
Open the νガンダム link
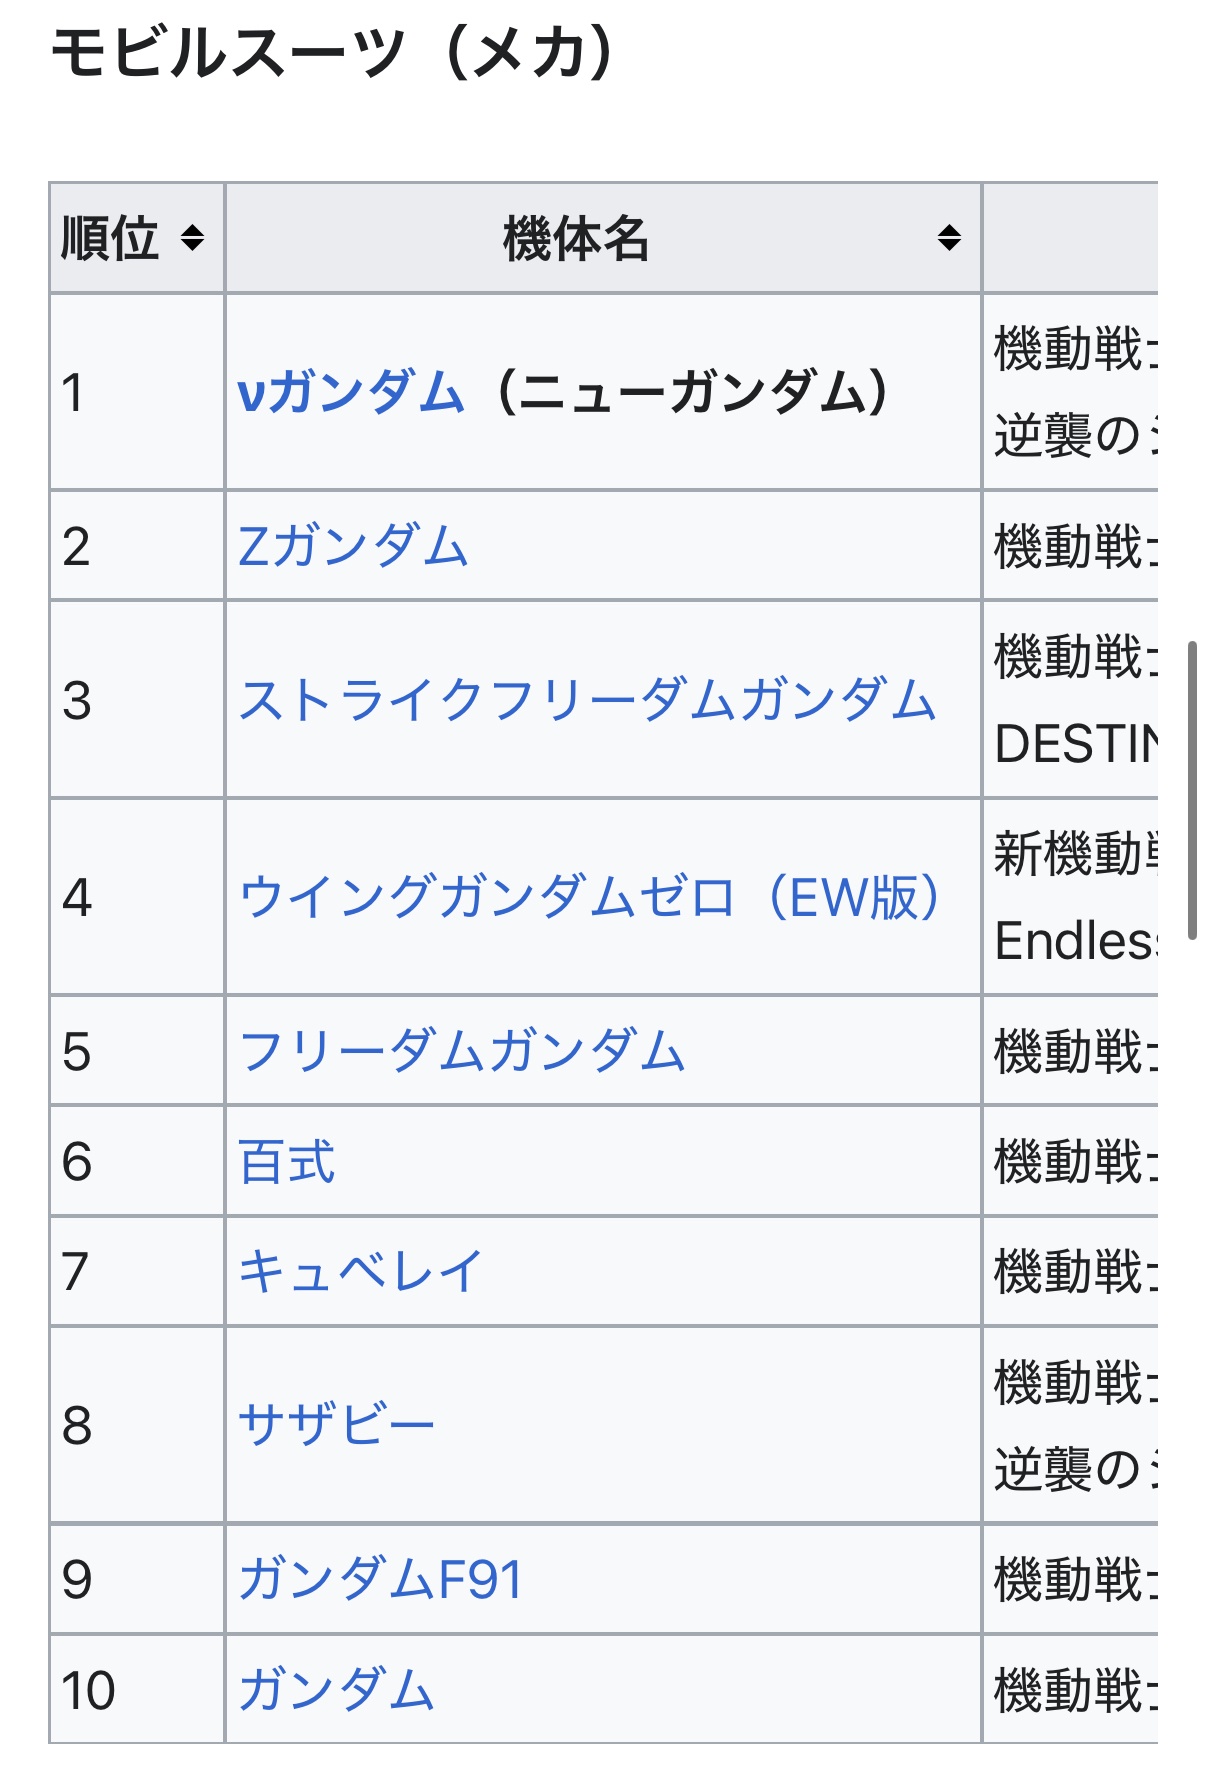pyautogui.click(x=351, y=391)
